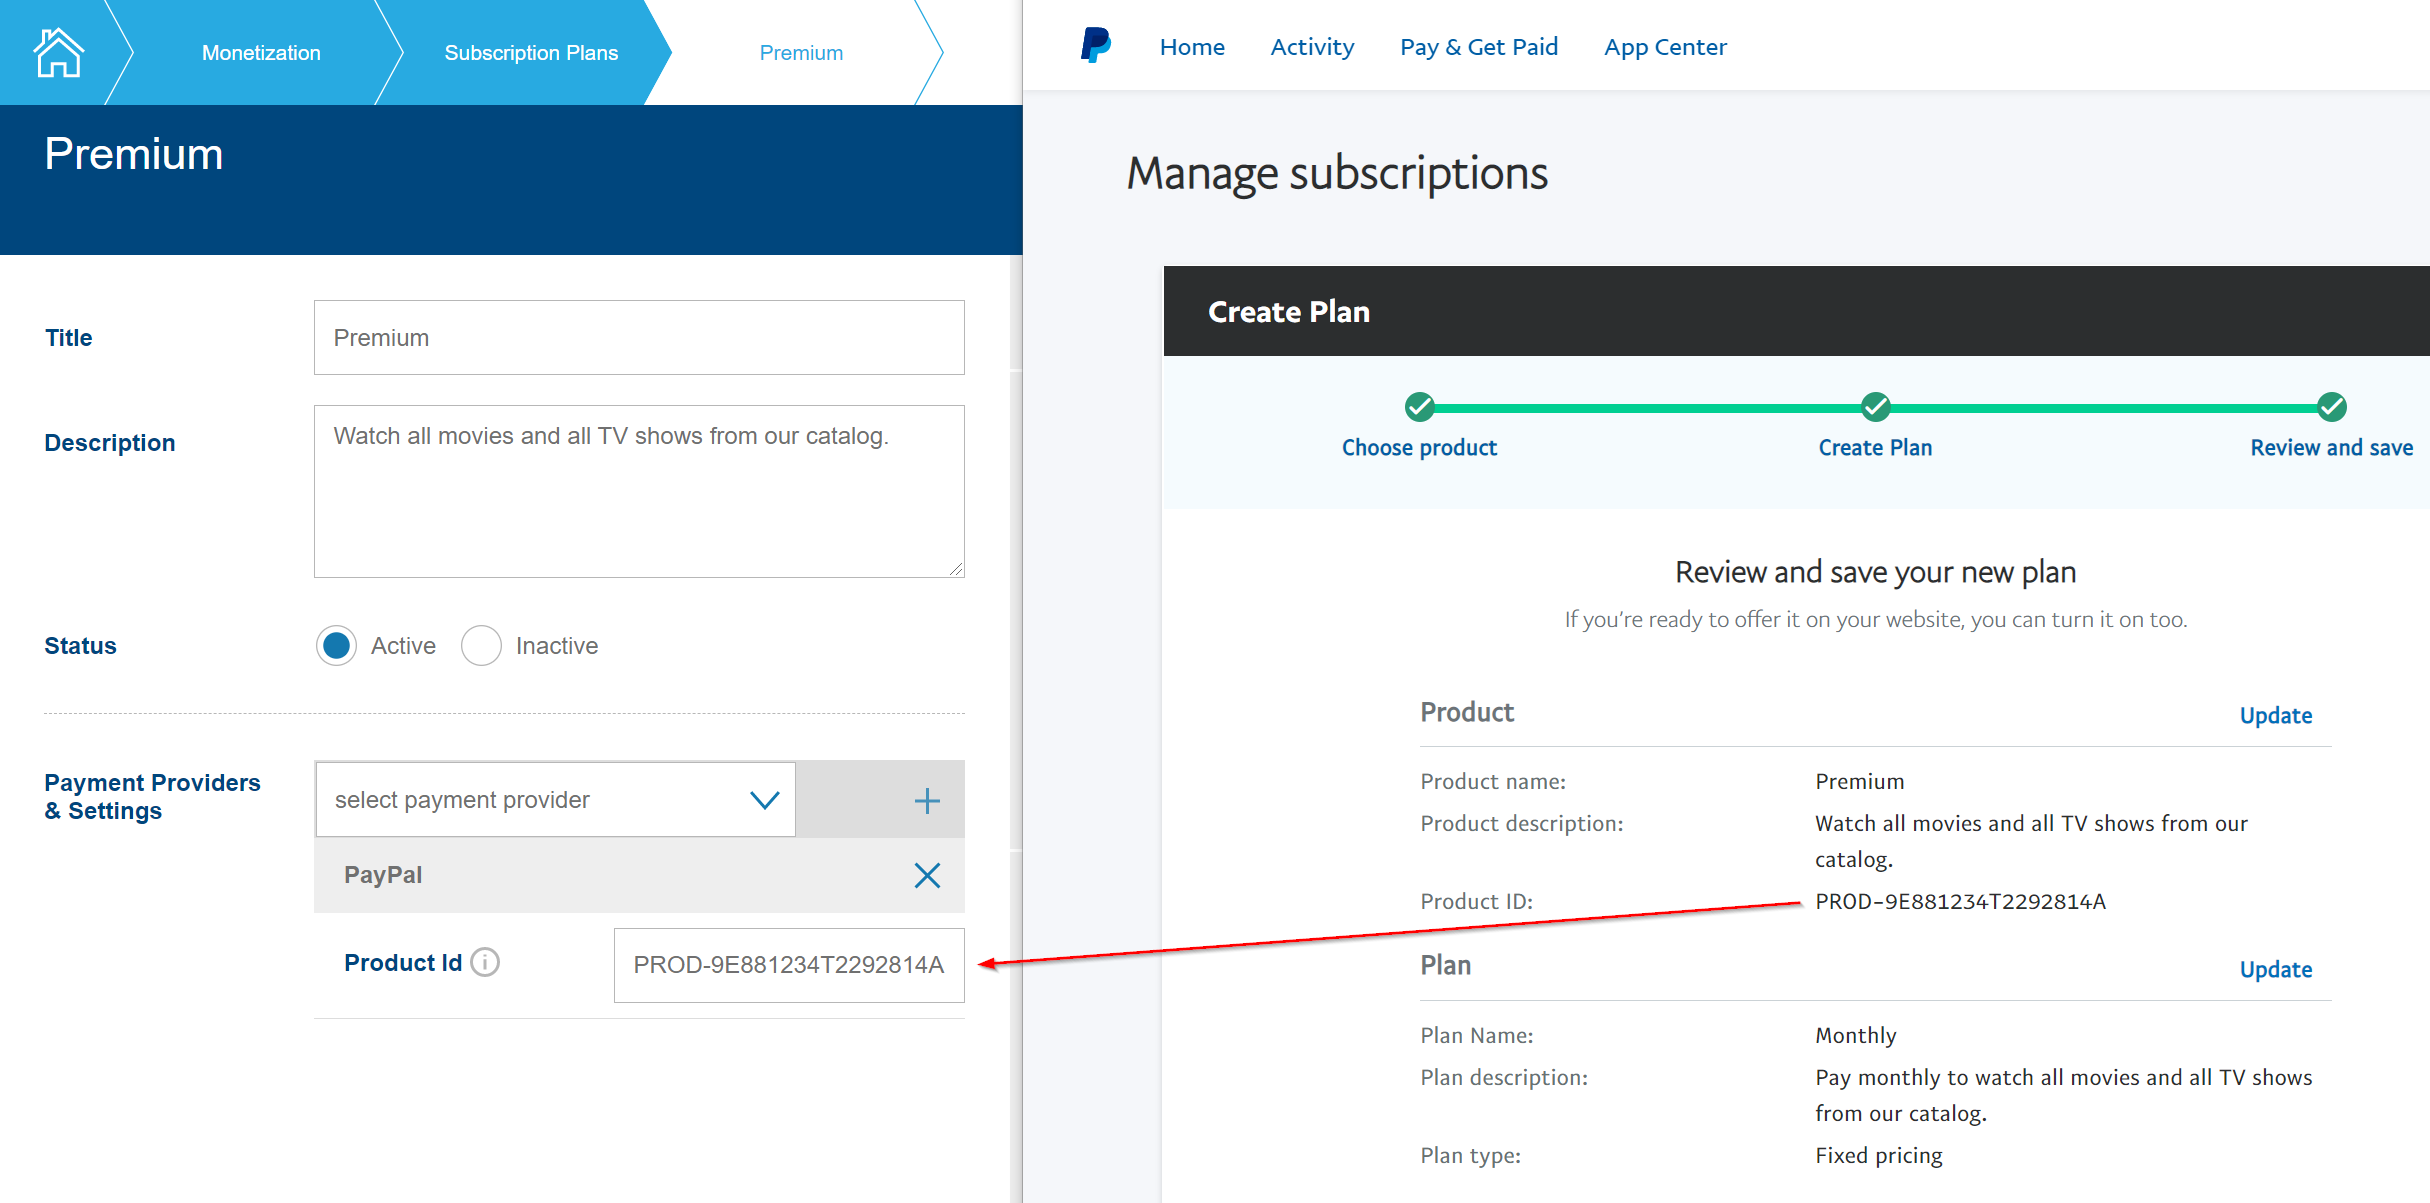This screenshot has width=2430, height=1203.
Task: Click the PayPal logo icon
Action: pos(1095,46)
